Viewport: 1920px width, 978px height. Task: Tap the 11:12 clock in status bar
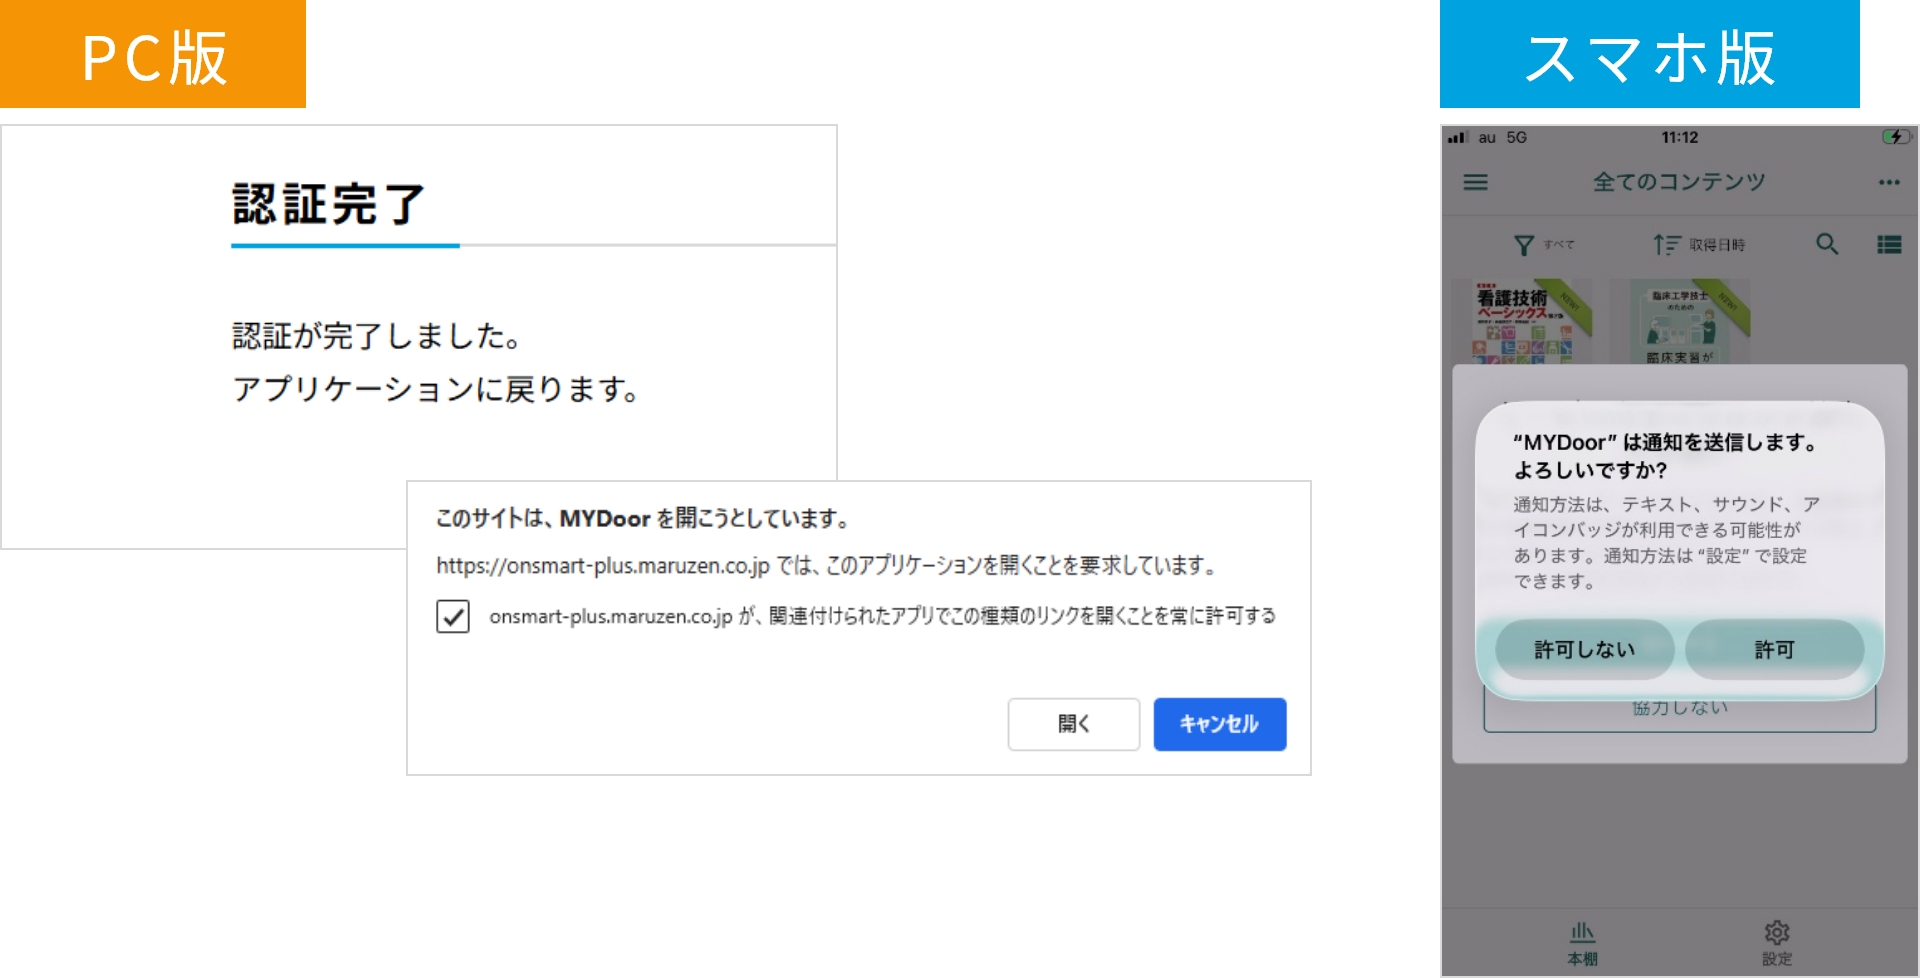[x=1680, y=137]
